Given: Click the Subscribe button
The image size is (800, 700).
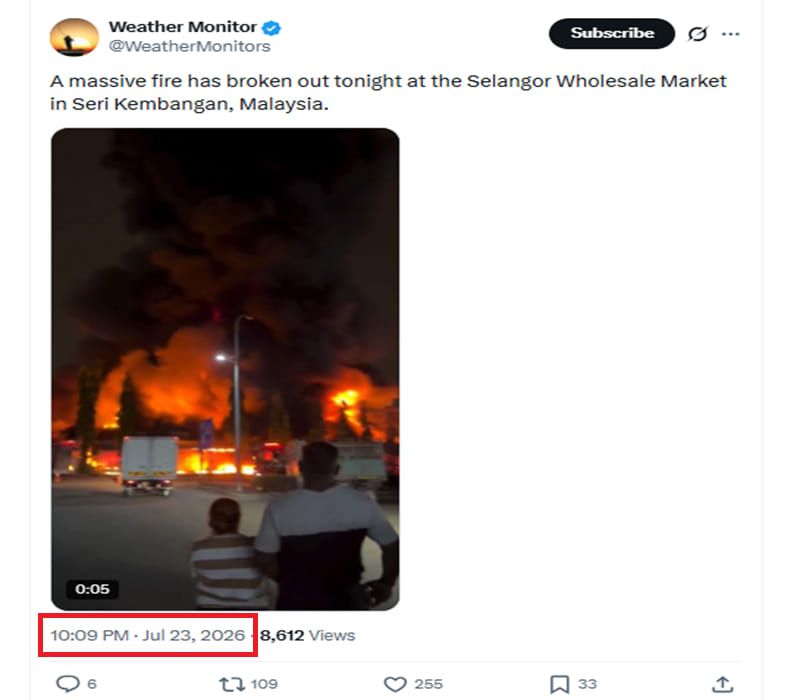Looking at the screenshot, I should 612,34.
